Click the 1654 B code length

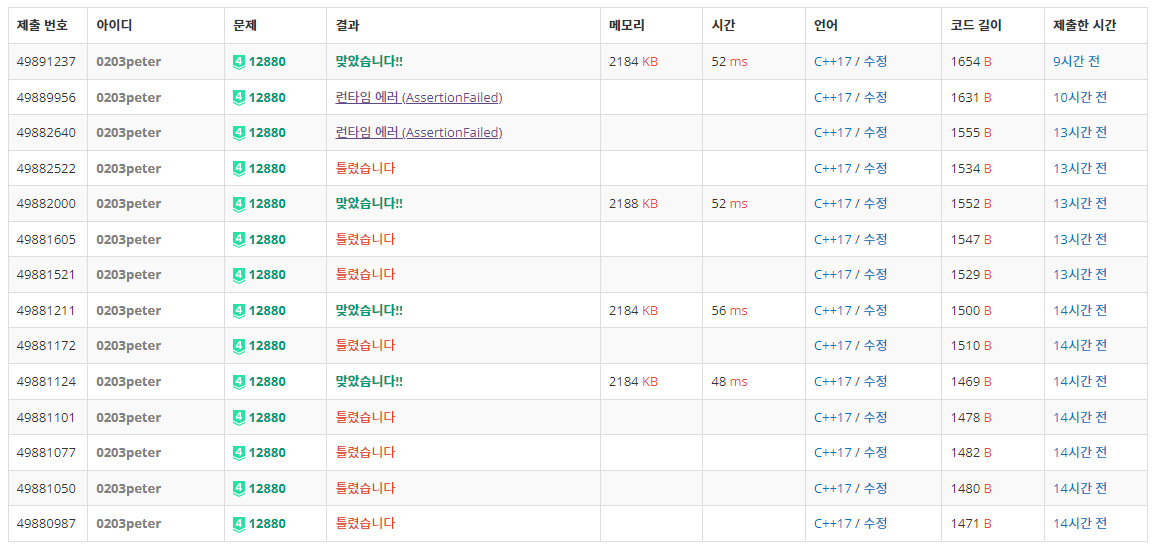pos(971,62)
